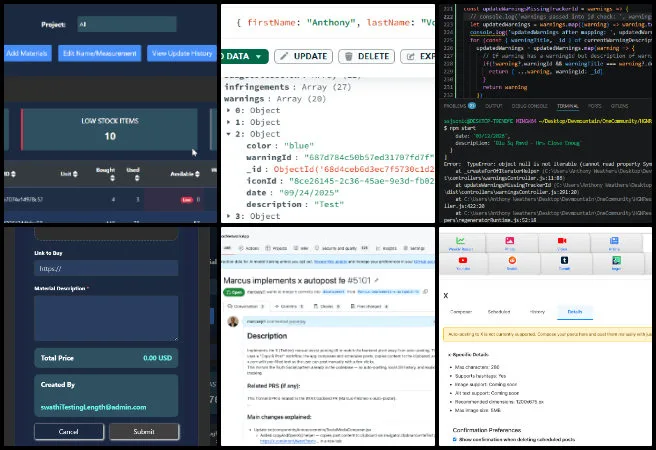
Task: Select the Checks tab of the pull request
Action: click(327, 307)
